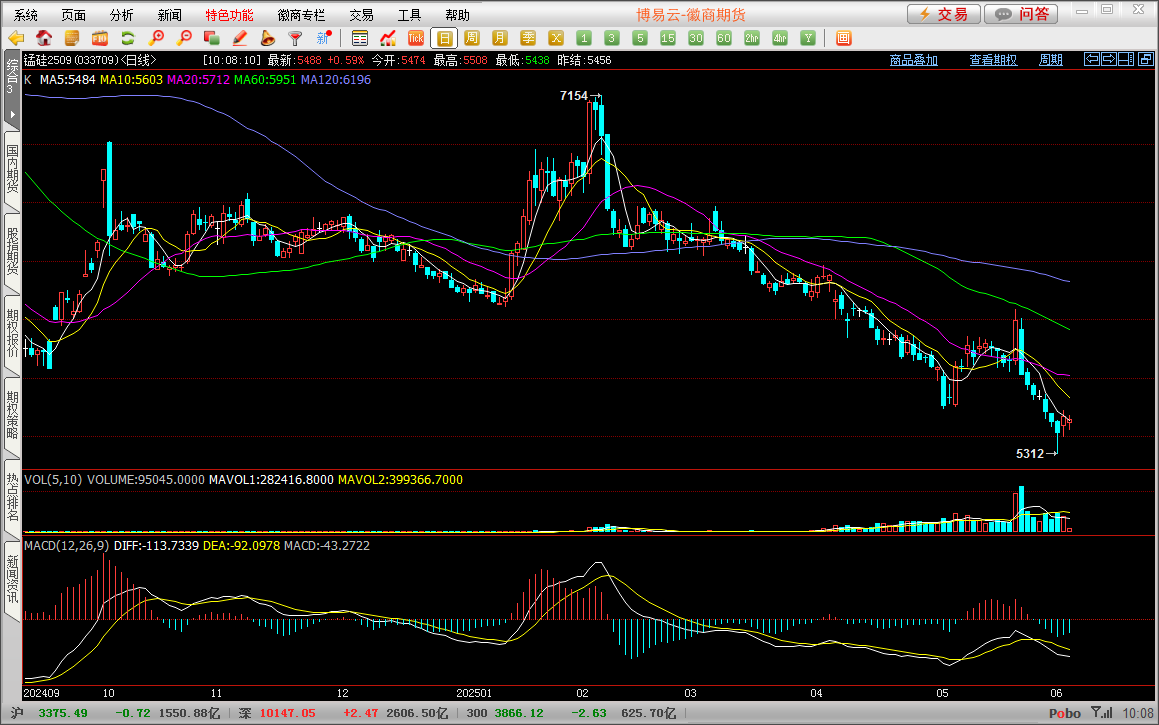The width and height of the screenshot is (1159, 725).
Task: Click the 商品叠加 link
Action: pyautogui.click(x=914, y=60)
